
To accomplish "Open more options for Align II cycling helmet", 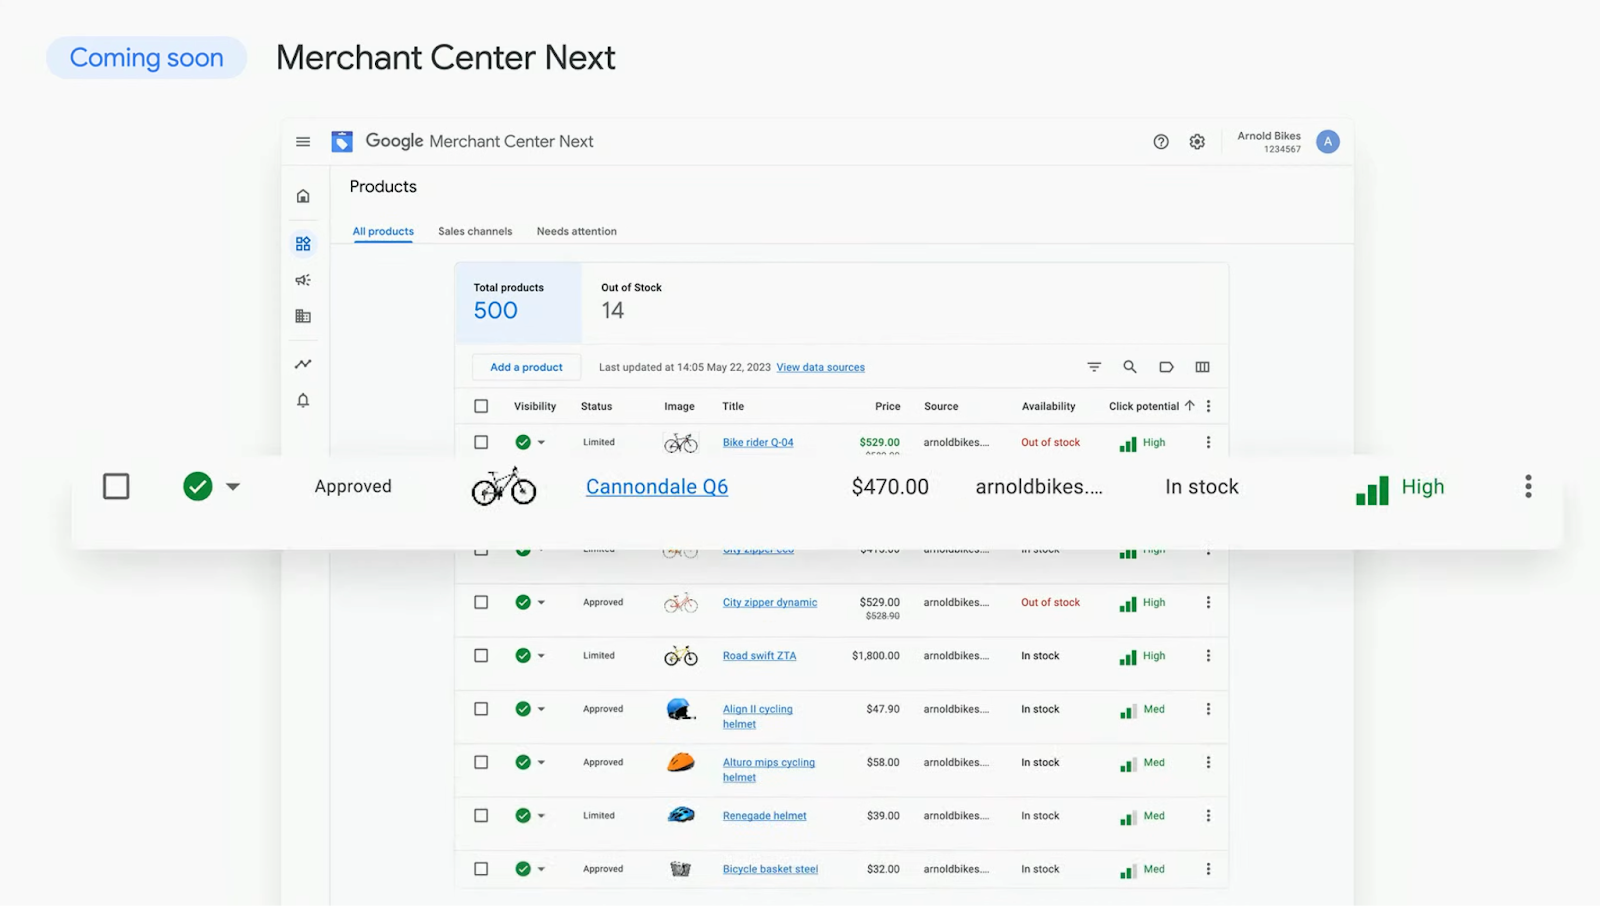I will 1208,709.
